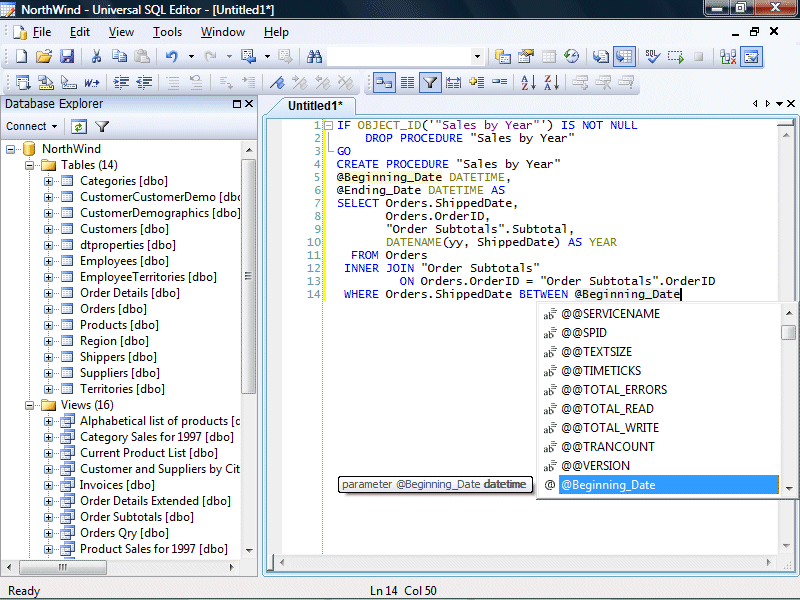800x600 pixels.
Task: Click the Database Explorer horizontal scrollbar thumb
Action: point(63,567)
